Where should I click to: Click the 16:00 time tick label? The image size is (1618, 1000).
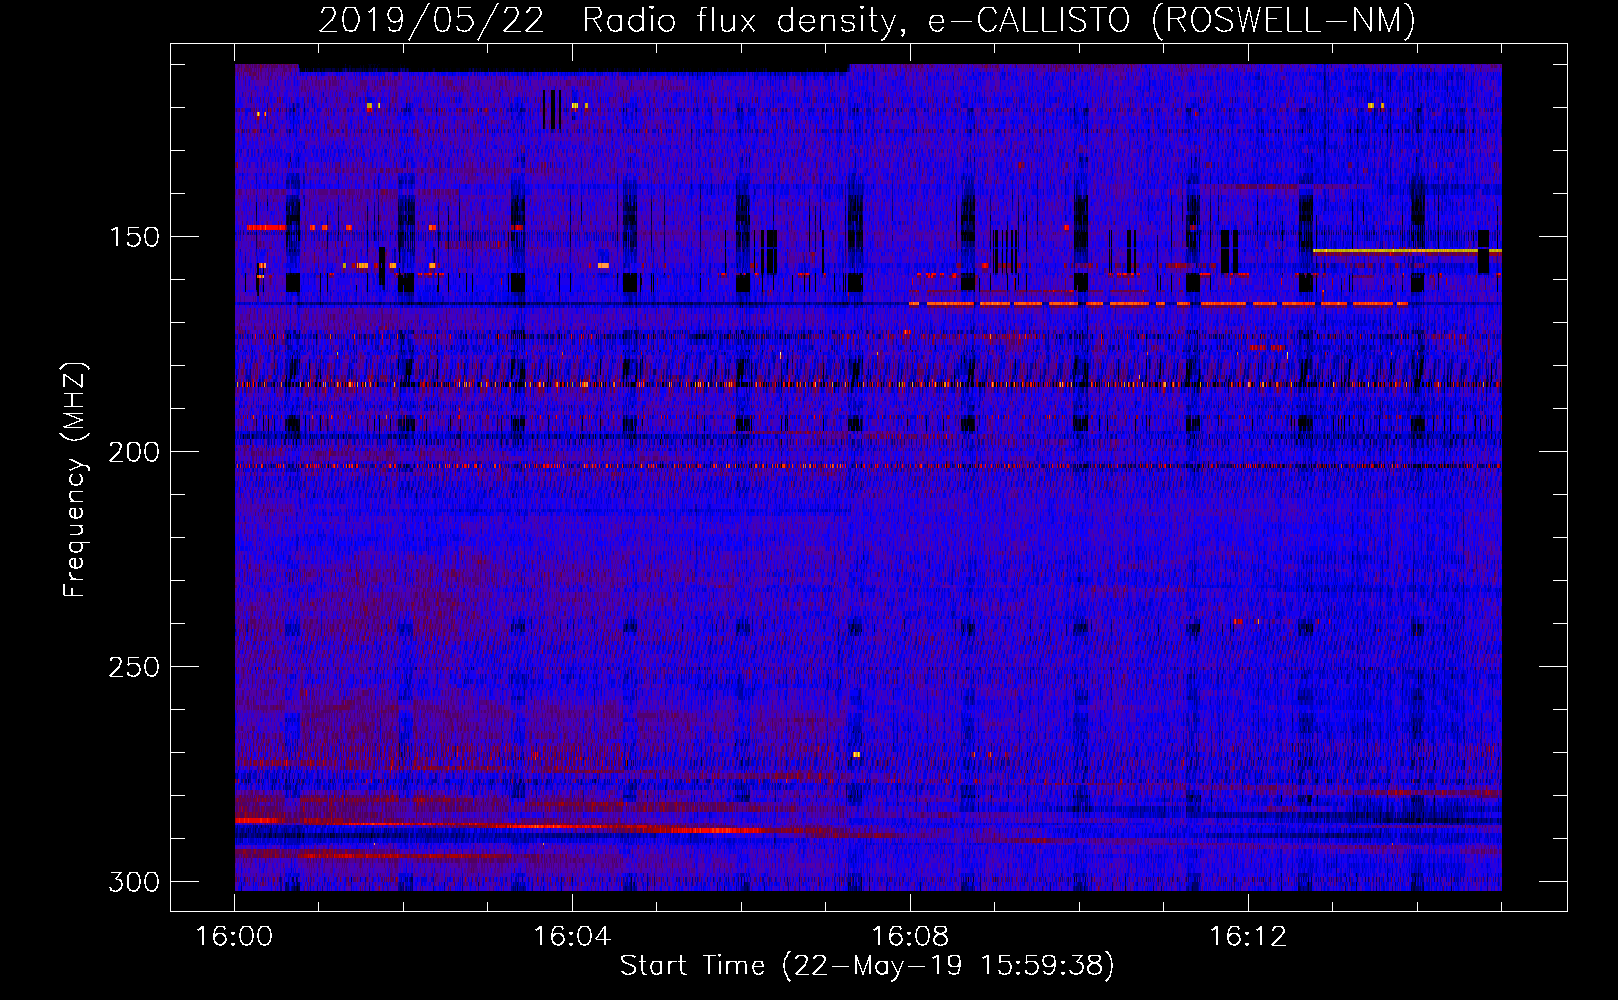coord(234,937)
